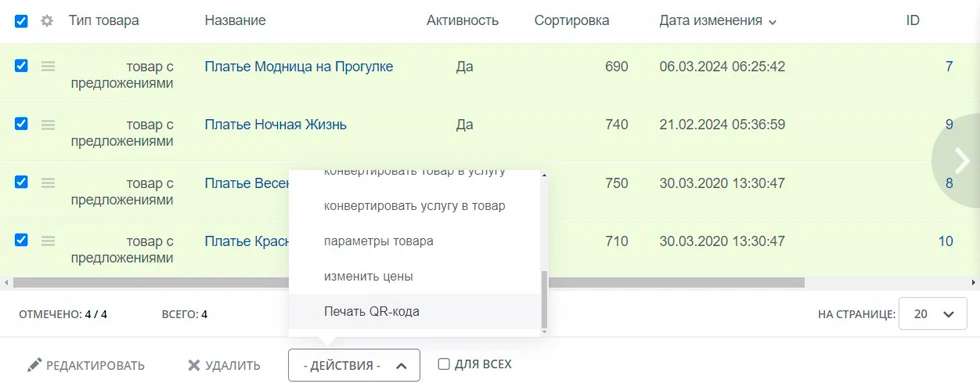
Task: Click the pencil Редактировать icon
Action: point(34,365)
